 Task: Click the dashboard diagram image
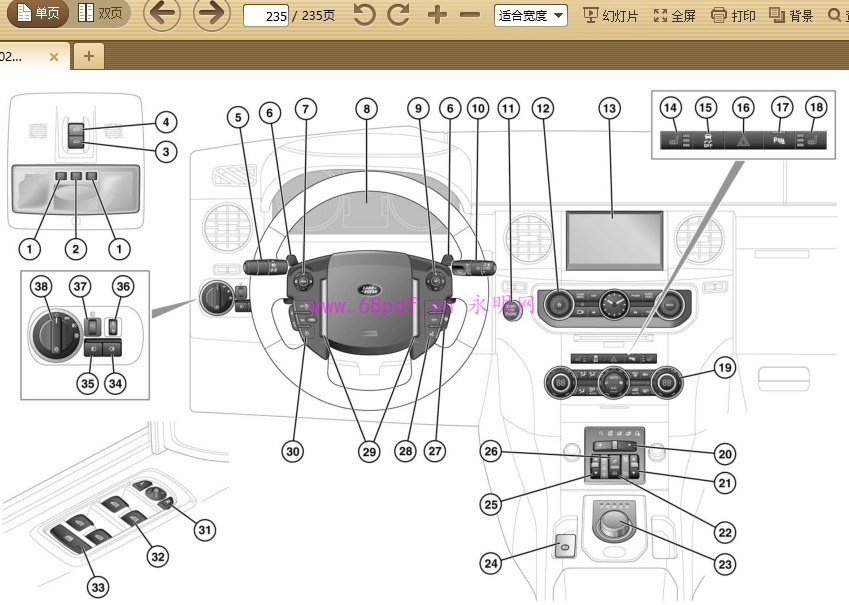[x=424, y=340]
